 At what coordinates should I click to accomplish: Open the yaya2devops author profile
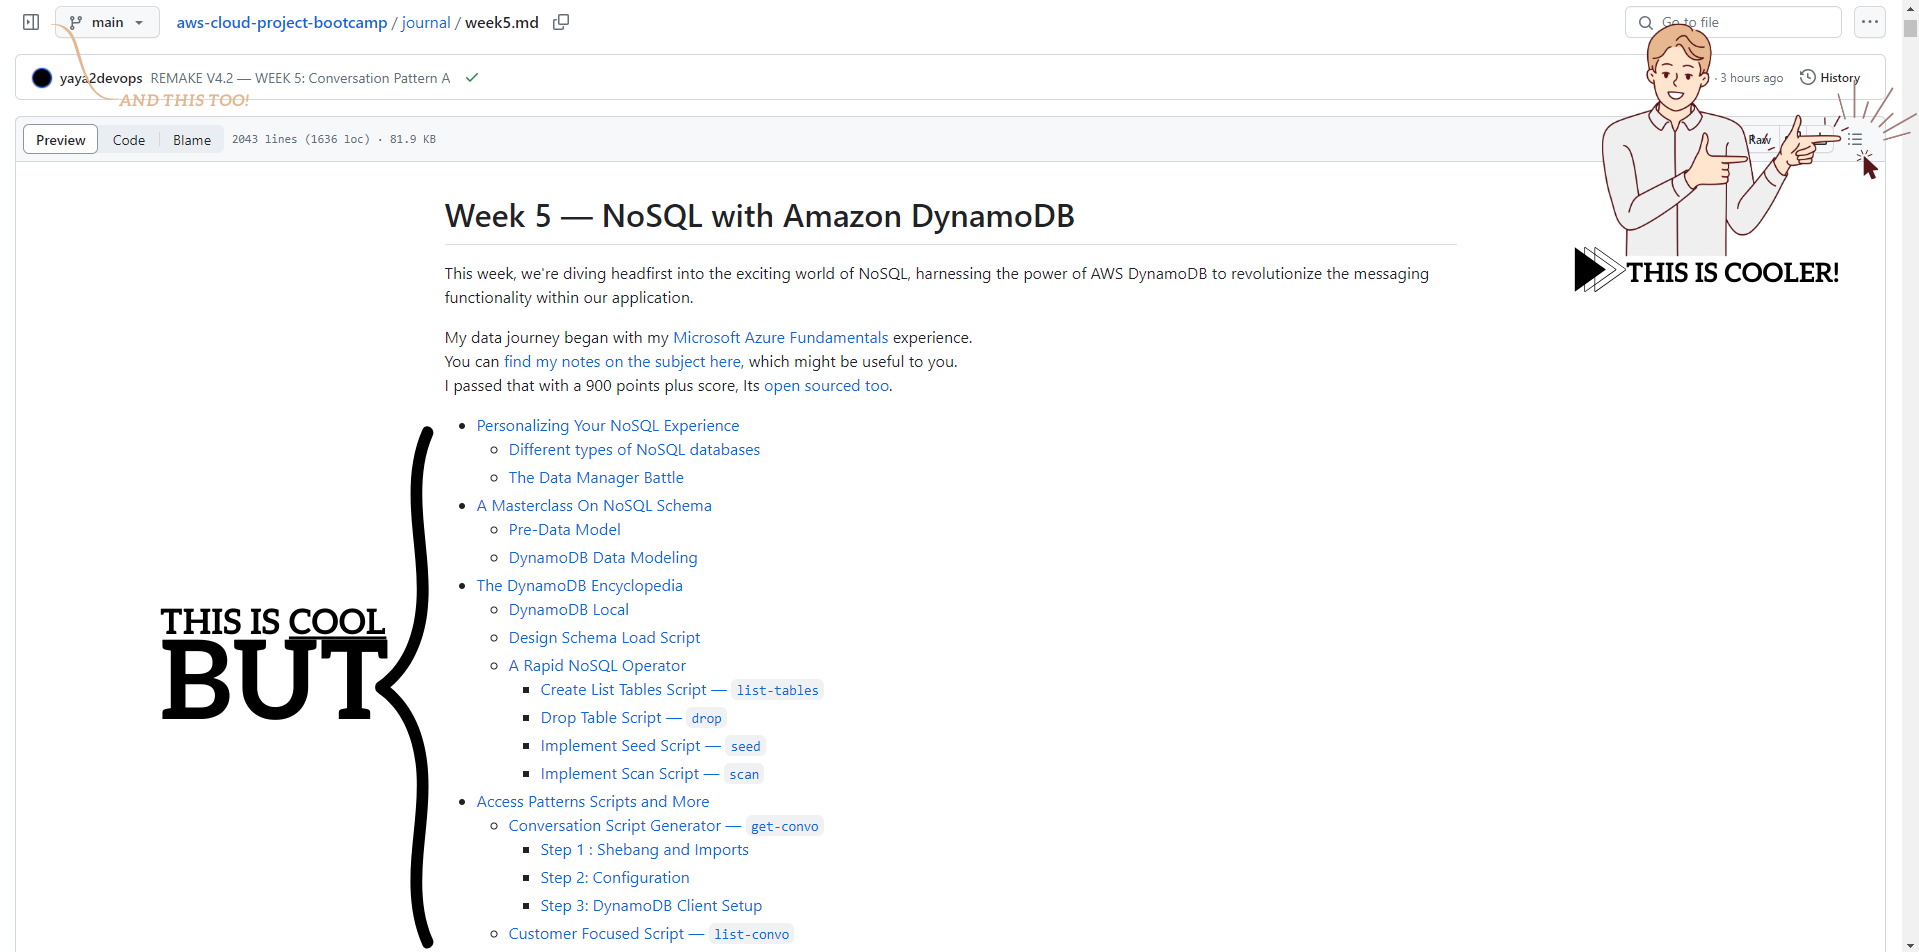click(100, 78)
